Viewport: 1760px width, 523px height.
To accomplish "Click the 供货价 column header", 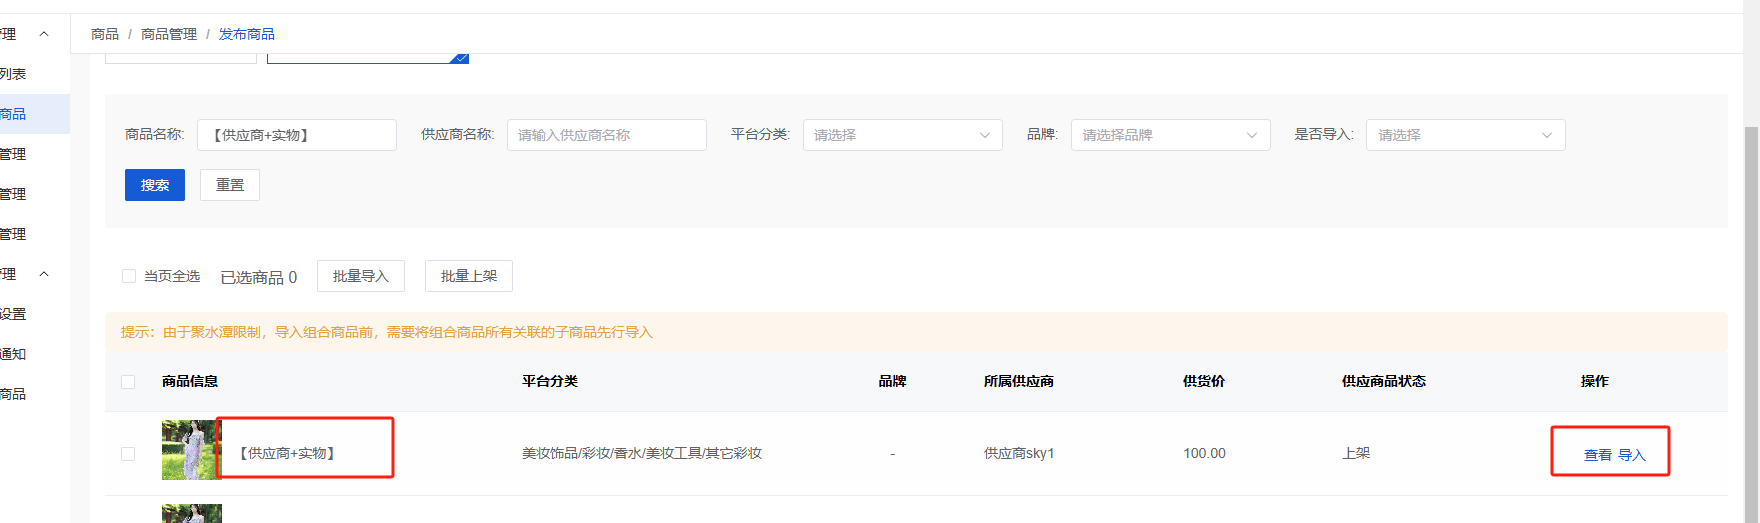I will [x=1204, y=381].
